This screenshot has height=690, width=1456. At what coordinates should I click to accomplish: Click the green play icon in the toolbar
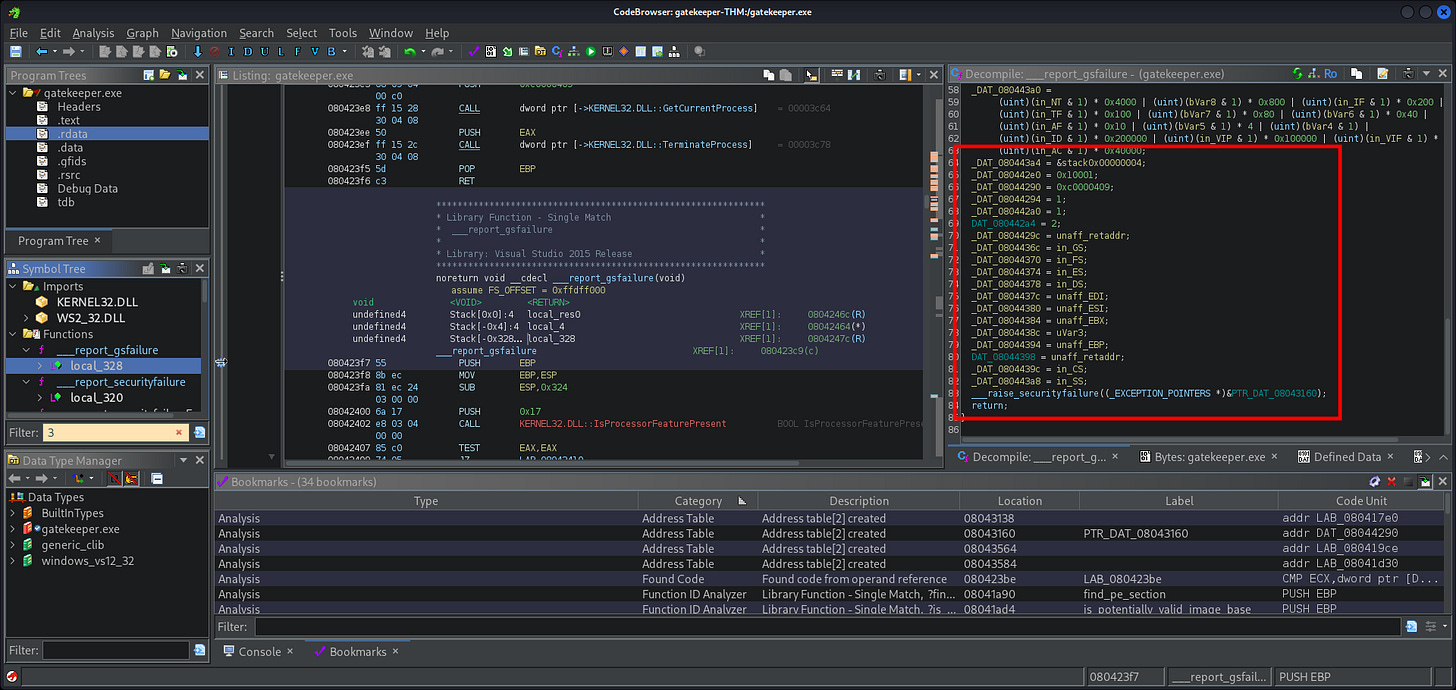click(x=591, y=51)
